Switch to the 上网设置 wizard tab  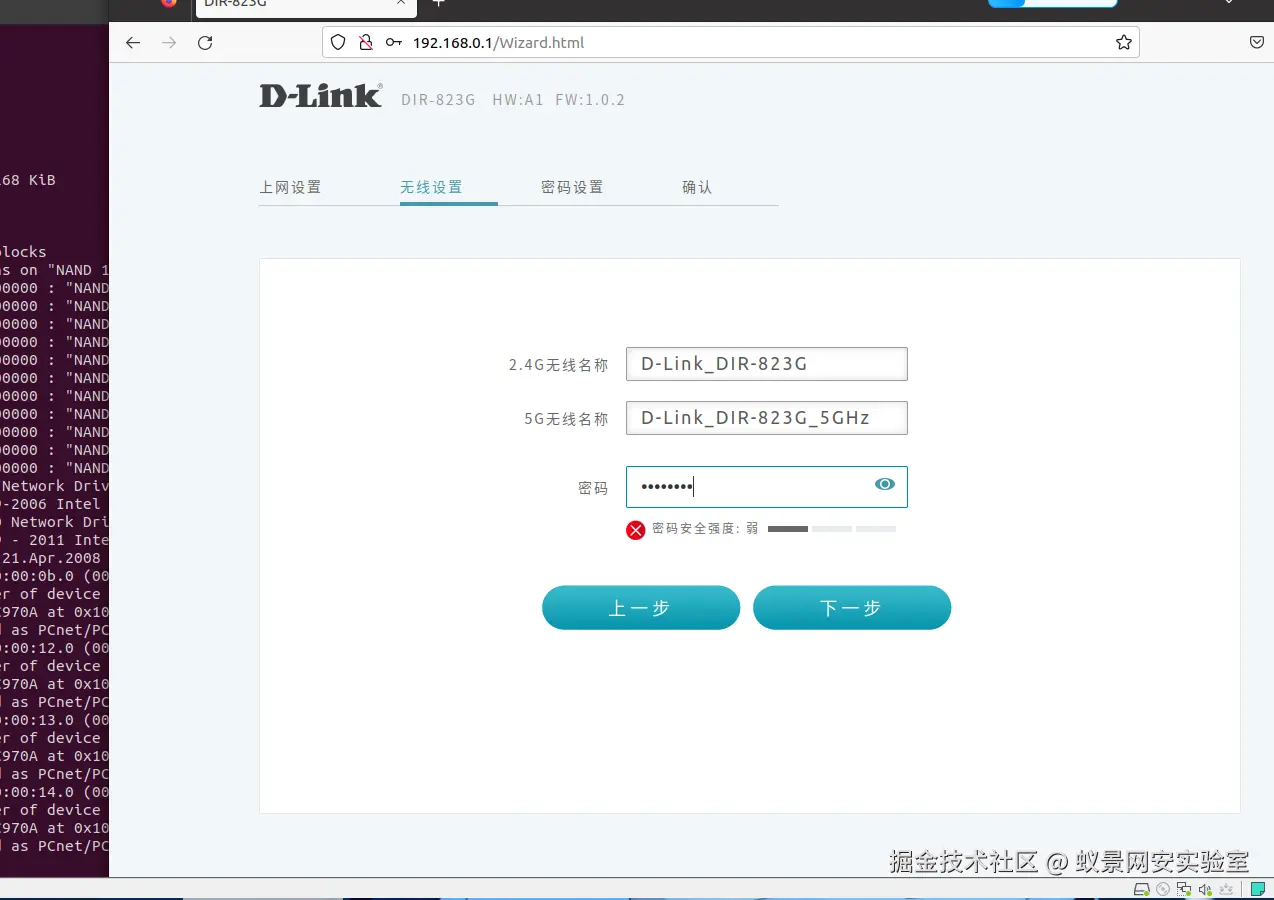point(290,187)
